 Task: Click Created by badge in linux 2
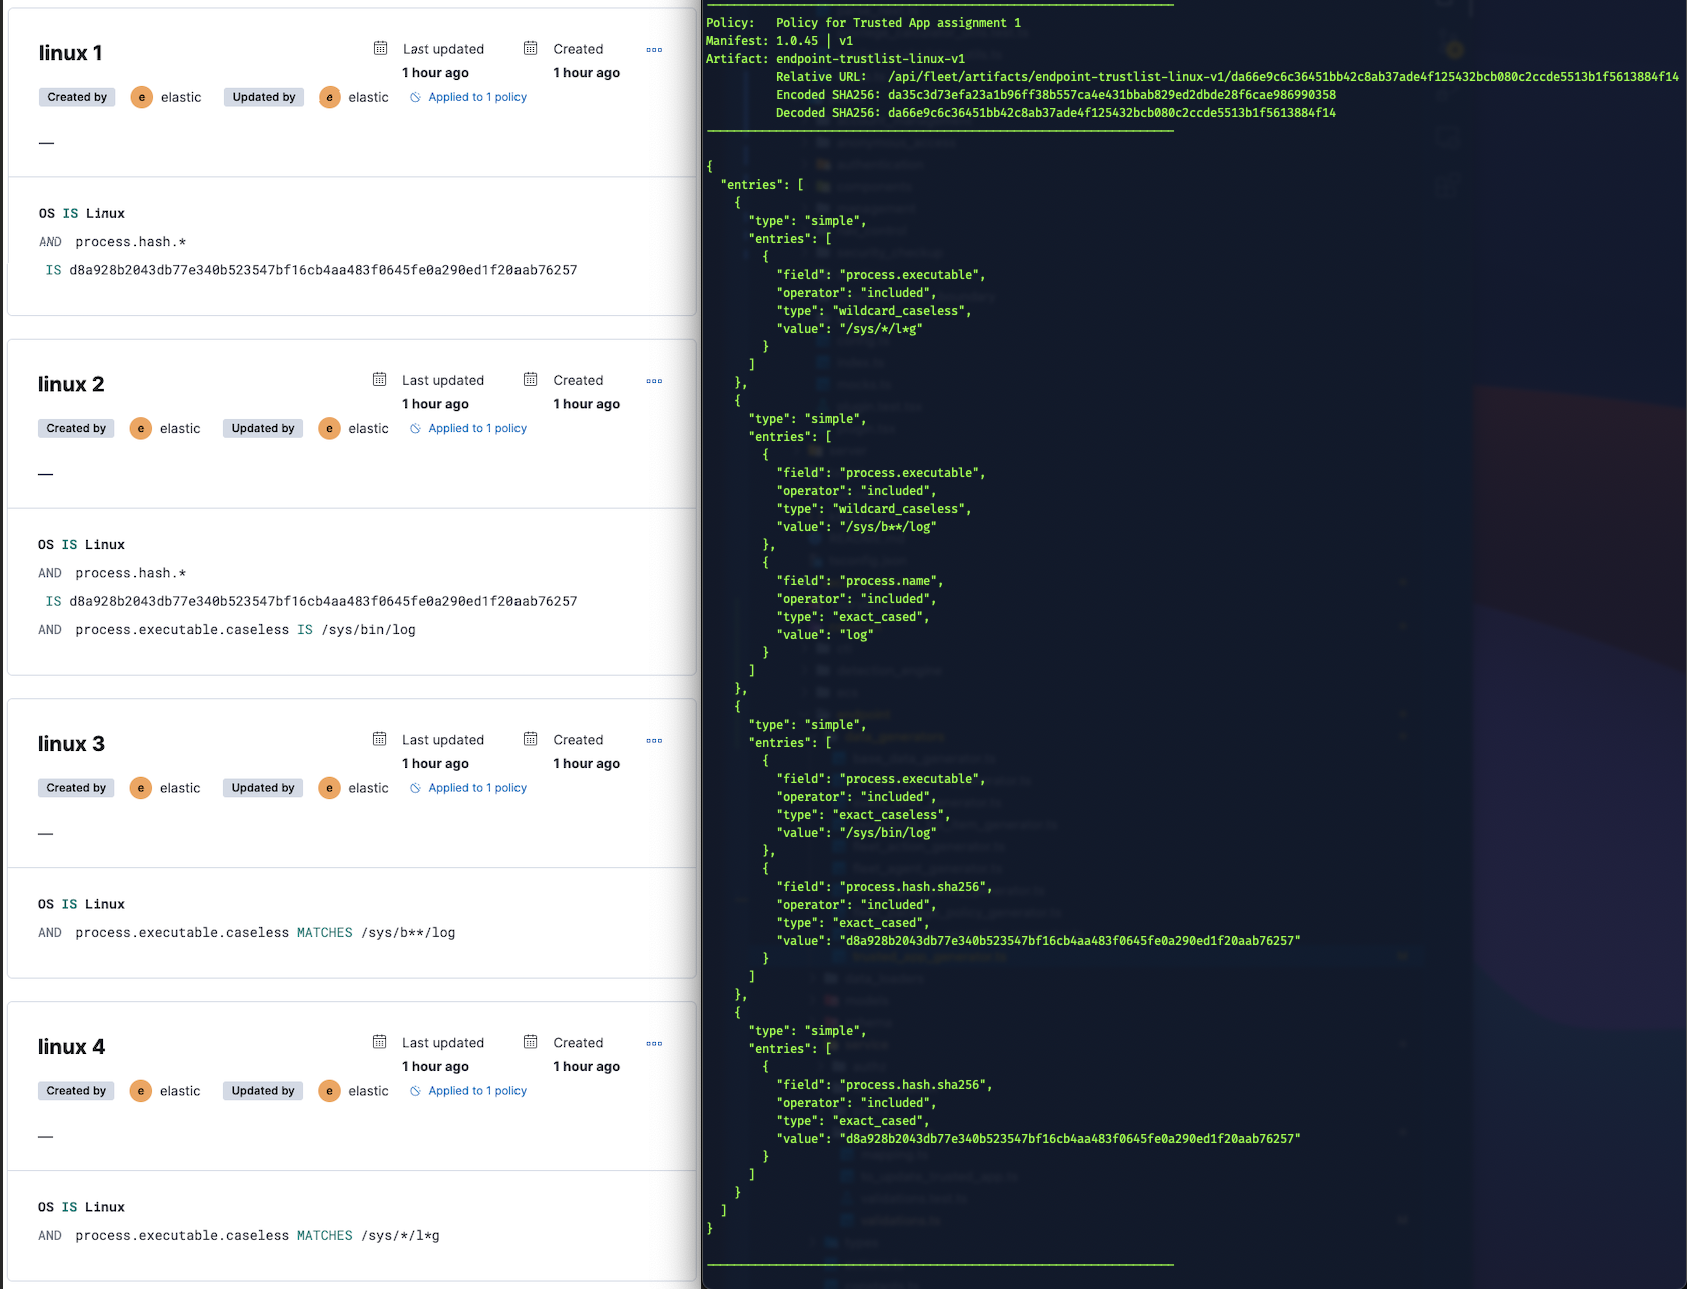[x=76, y=428]
